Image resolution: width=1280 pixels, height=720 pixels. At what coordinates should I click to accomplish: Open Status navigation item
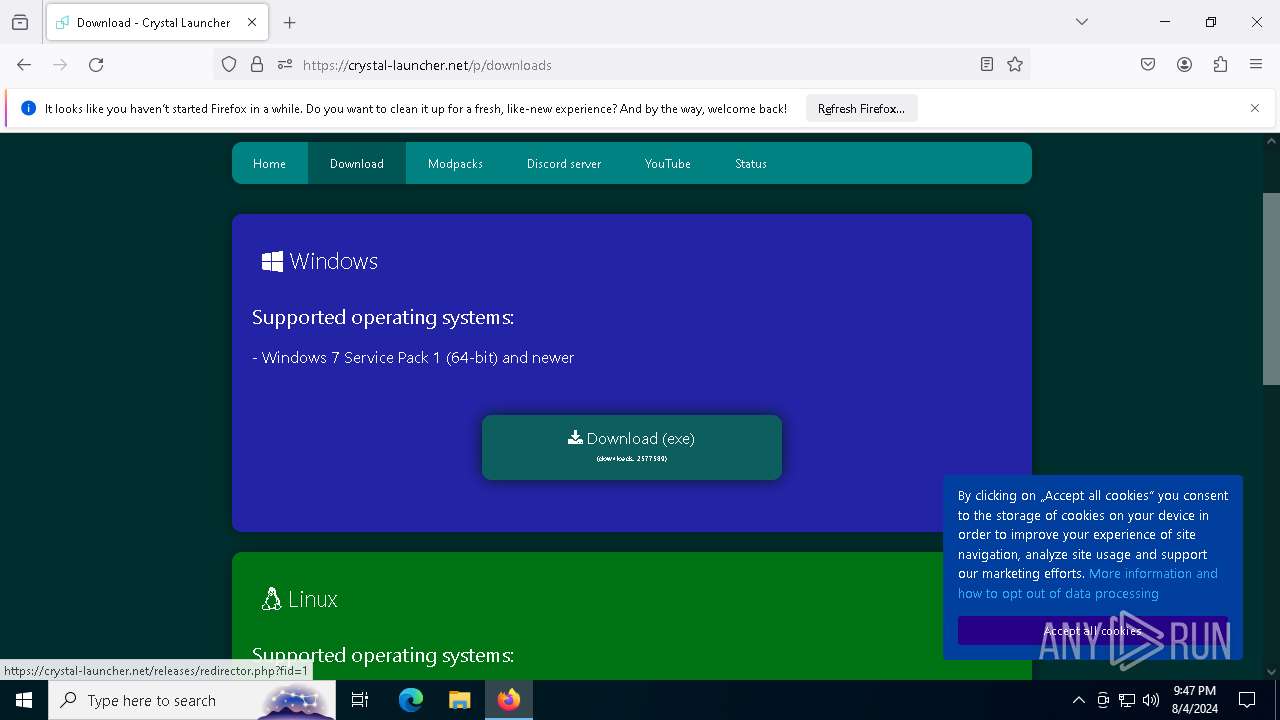tap(751, 163)
